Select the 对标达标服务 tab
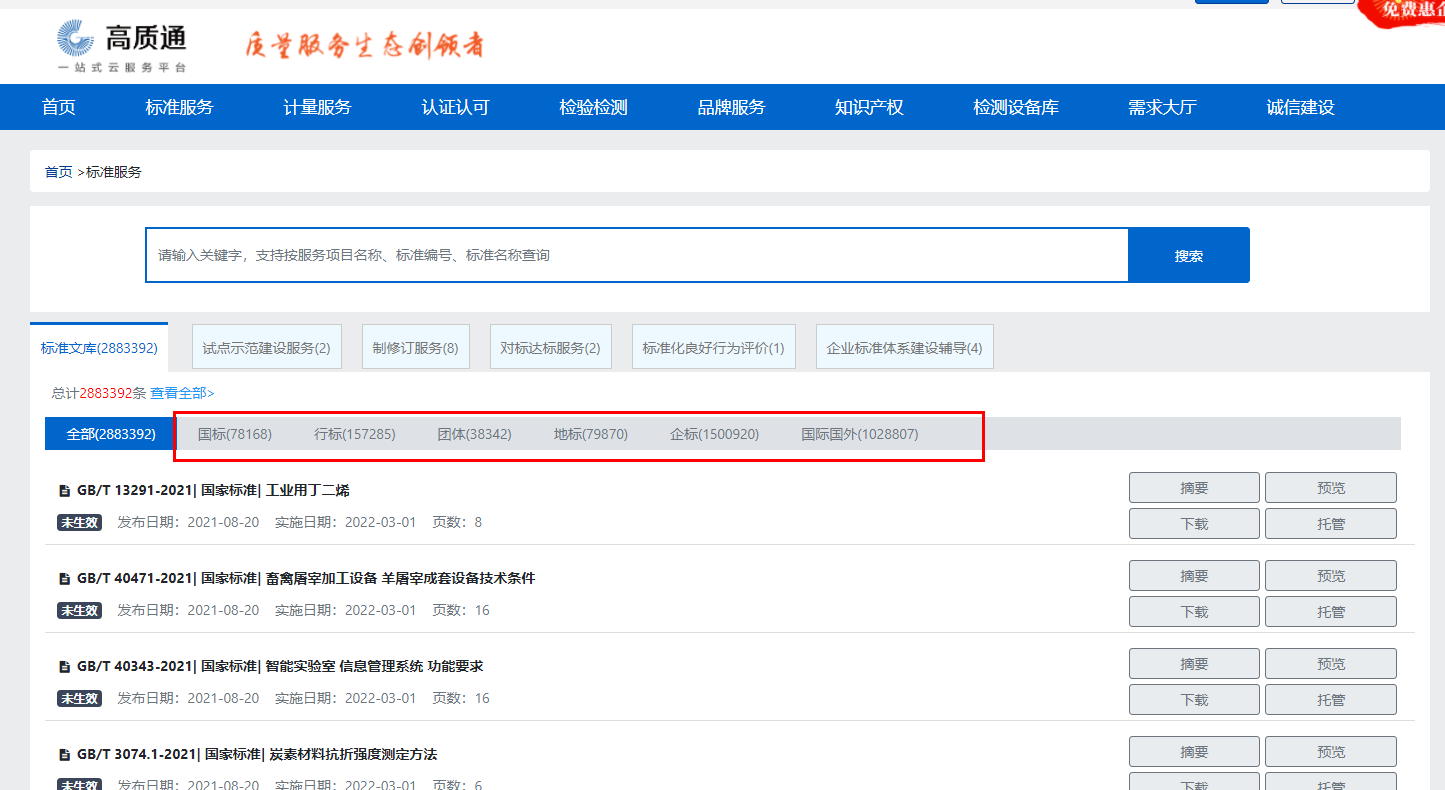 (550, 345)
